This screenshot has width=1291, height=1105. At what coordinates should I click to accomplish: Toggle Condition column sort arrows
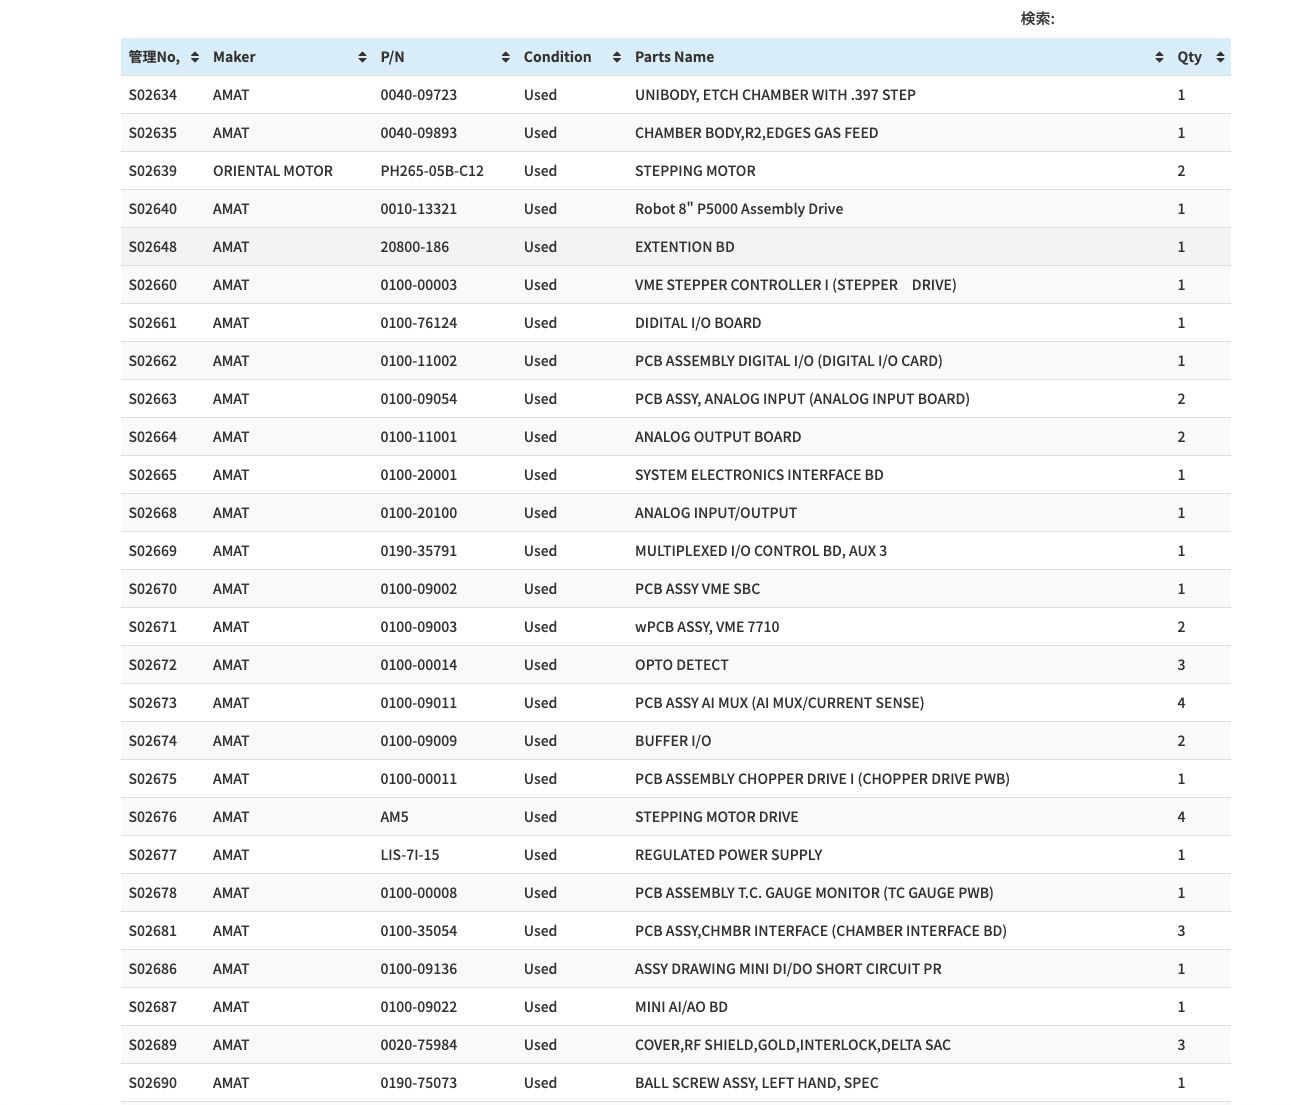coord(616,57)
